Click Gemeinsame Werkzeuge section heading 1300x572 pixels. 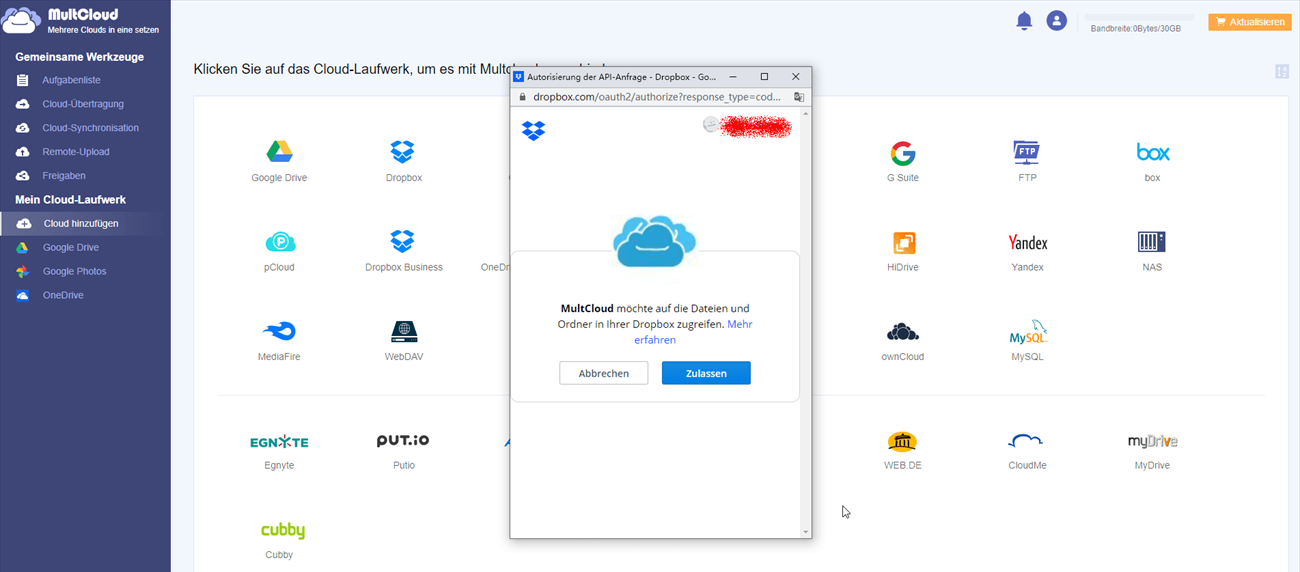[79, 56]
